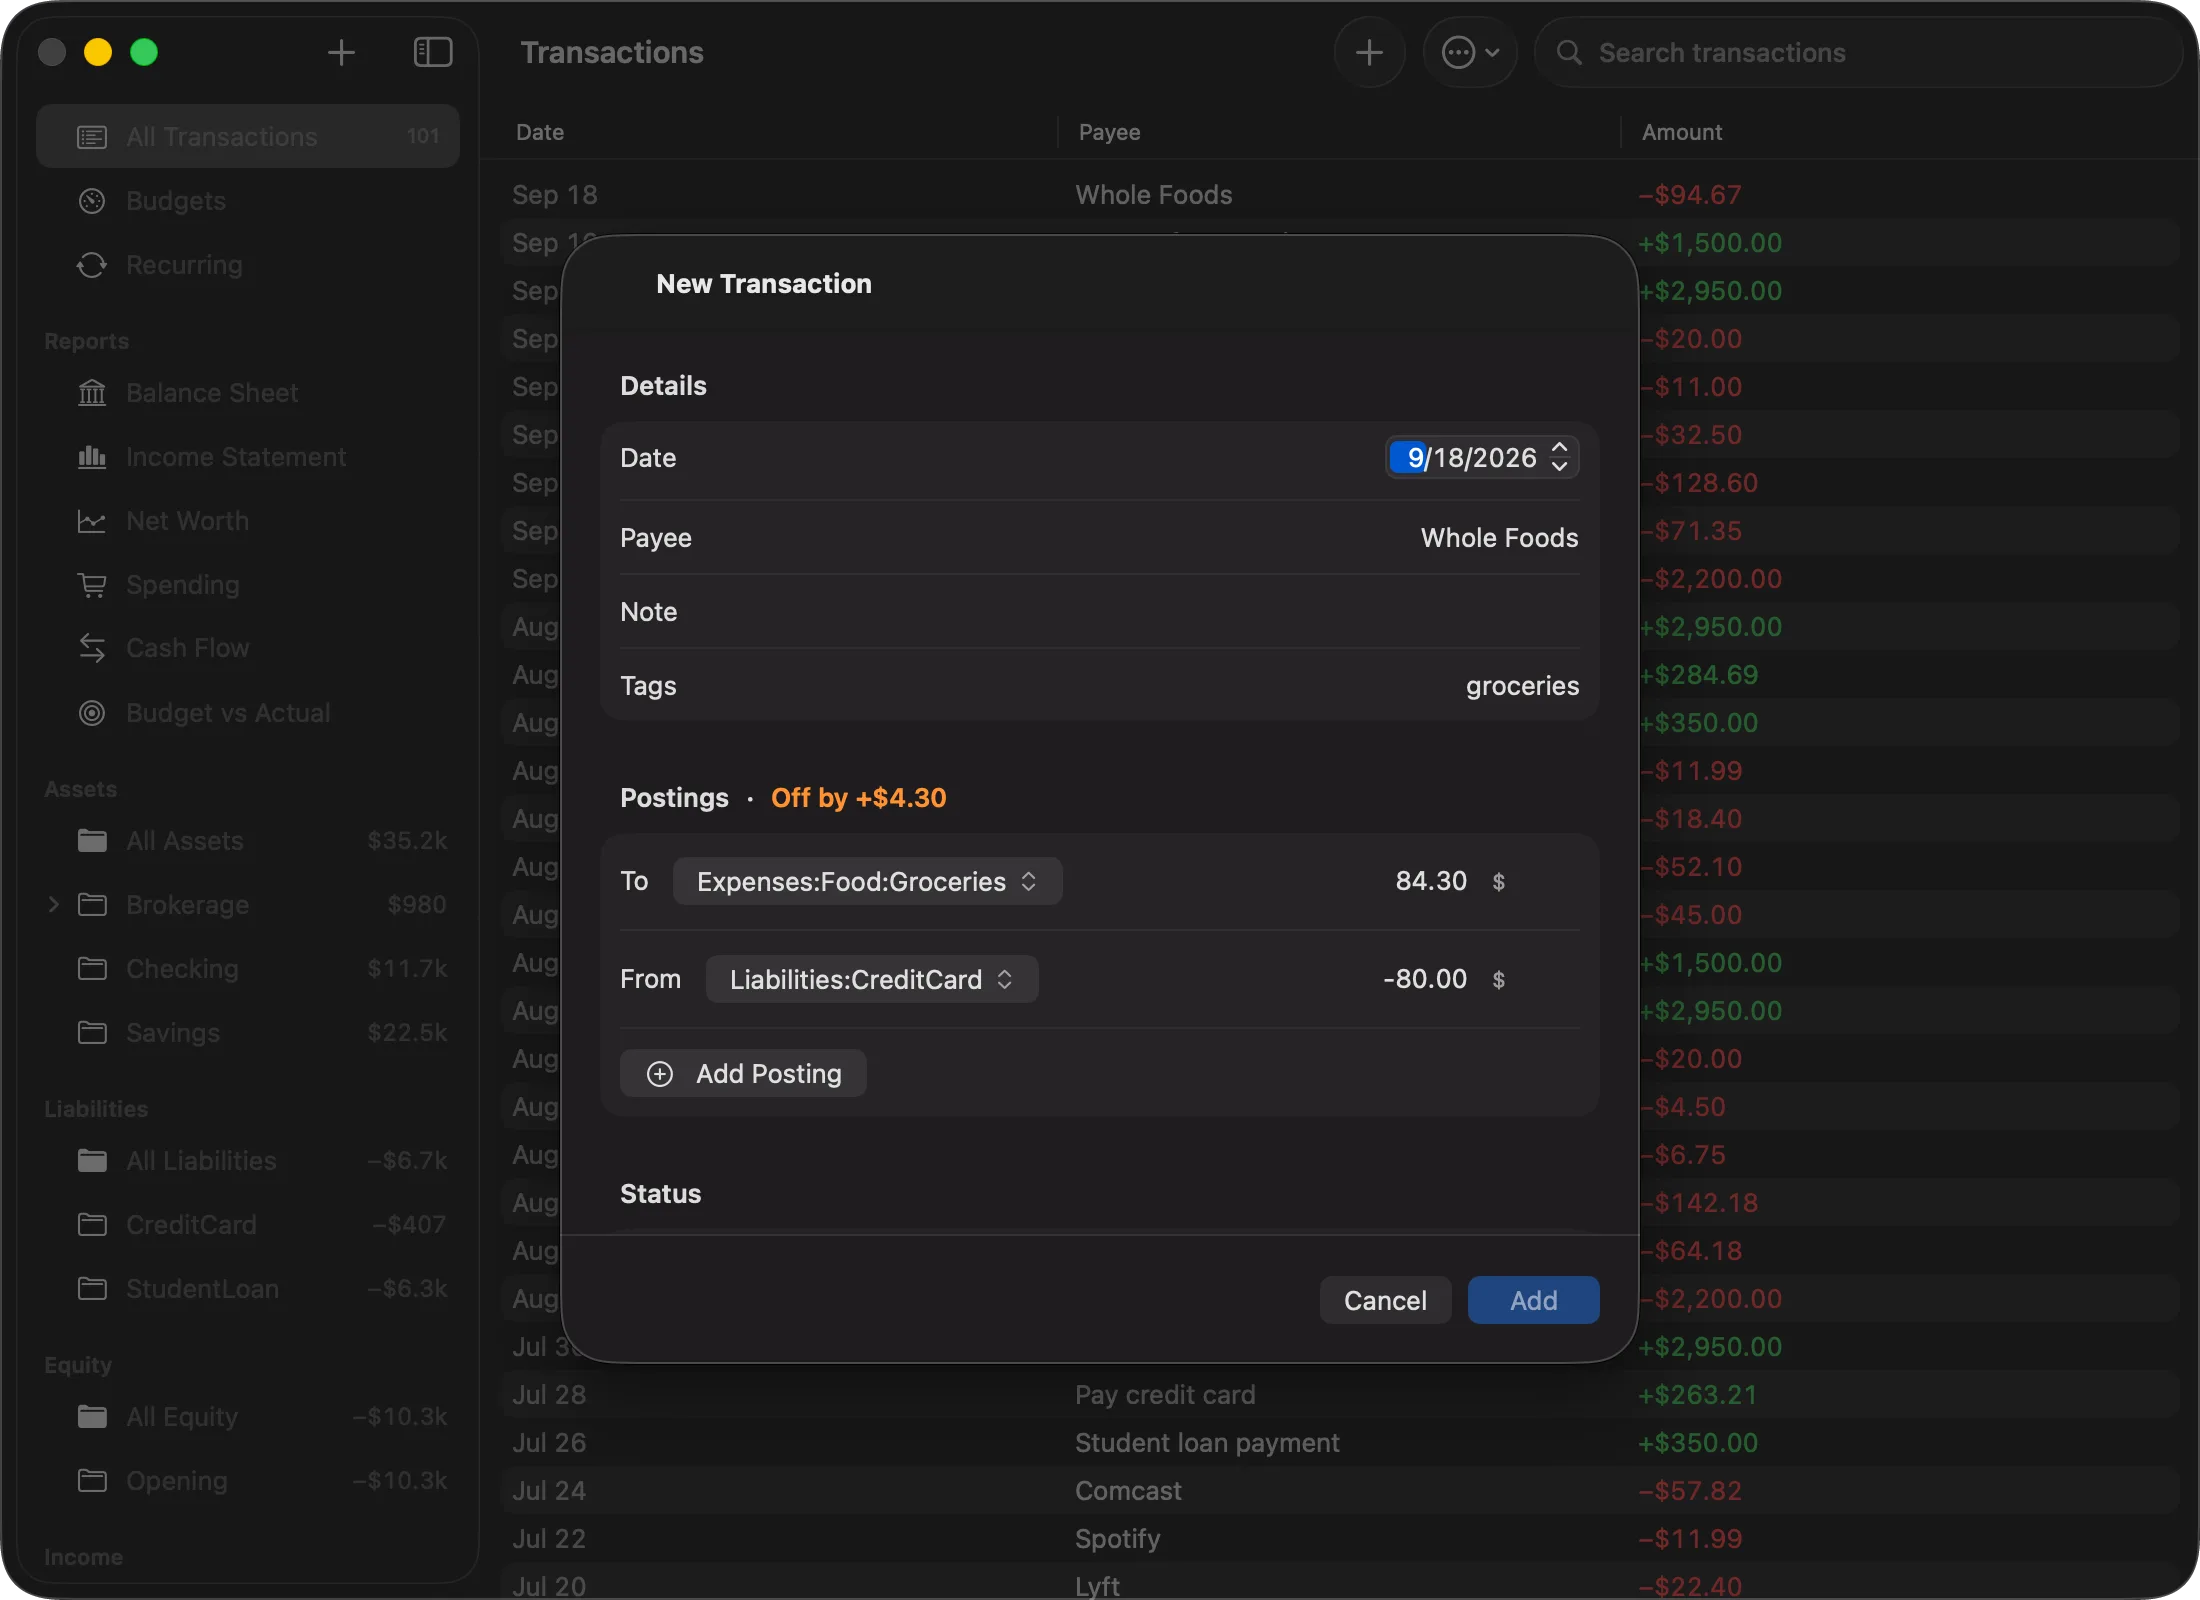Click the plus icon in the sidebar header
The image size is (2200, 1600).
coord(341,52)
